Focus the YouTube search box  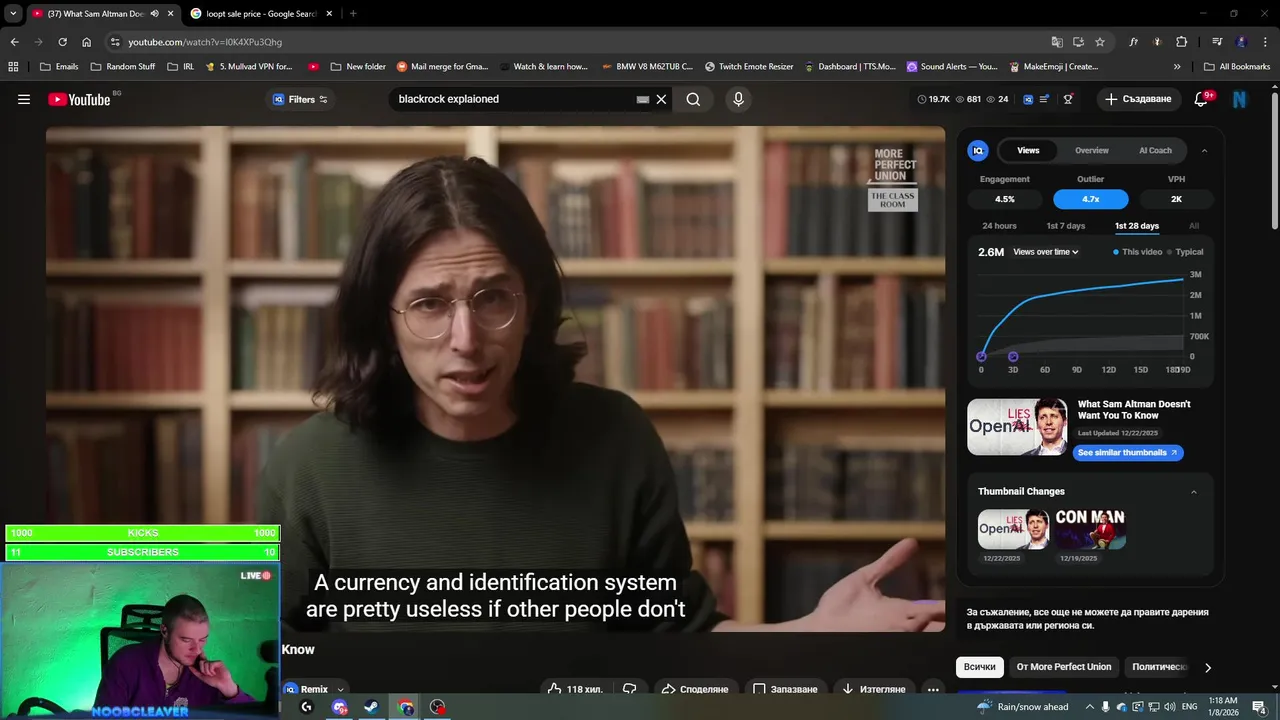click(x=514, y=99)
